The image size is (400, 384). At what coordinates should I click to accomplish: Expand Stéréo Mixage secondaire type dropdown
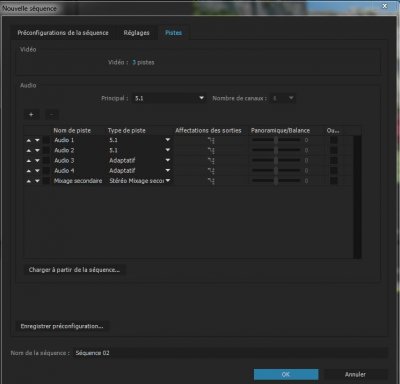[168, 181]
